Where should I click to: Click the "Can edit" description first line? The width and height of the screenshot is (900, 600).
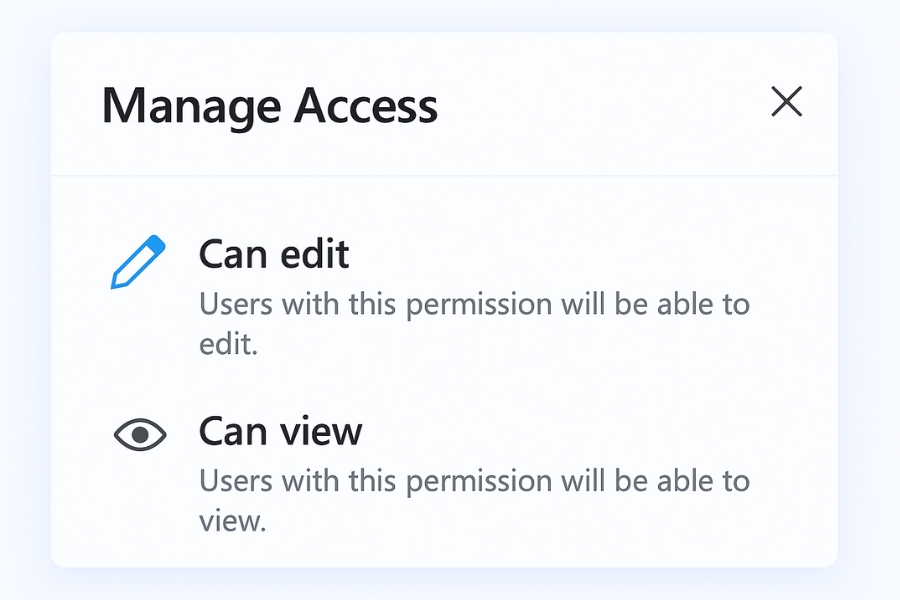pos(474,304)
